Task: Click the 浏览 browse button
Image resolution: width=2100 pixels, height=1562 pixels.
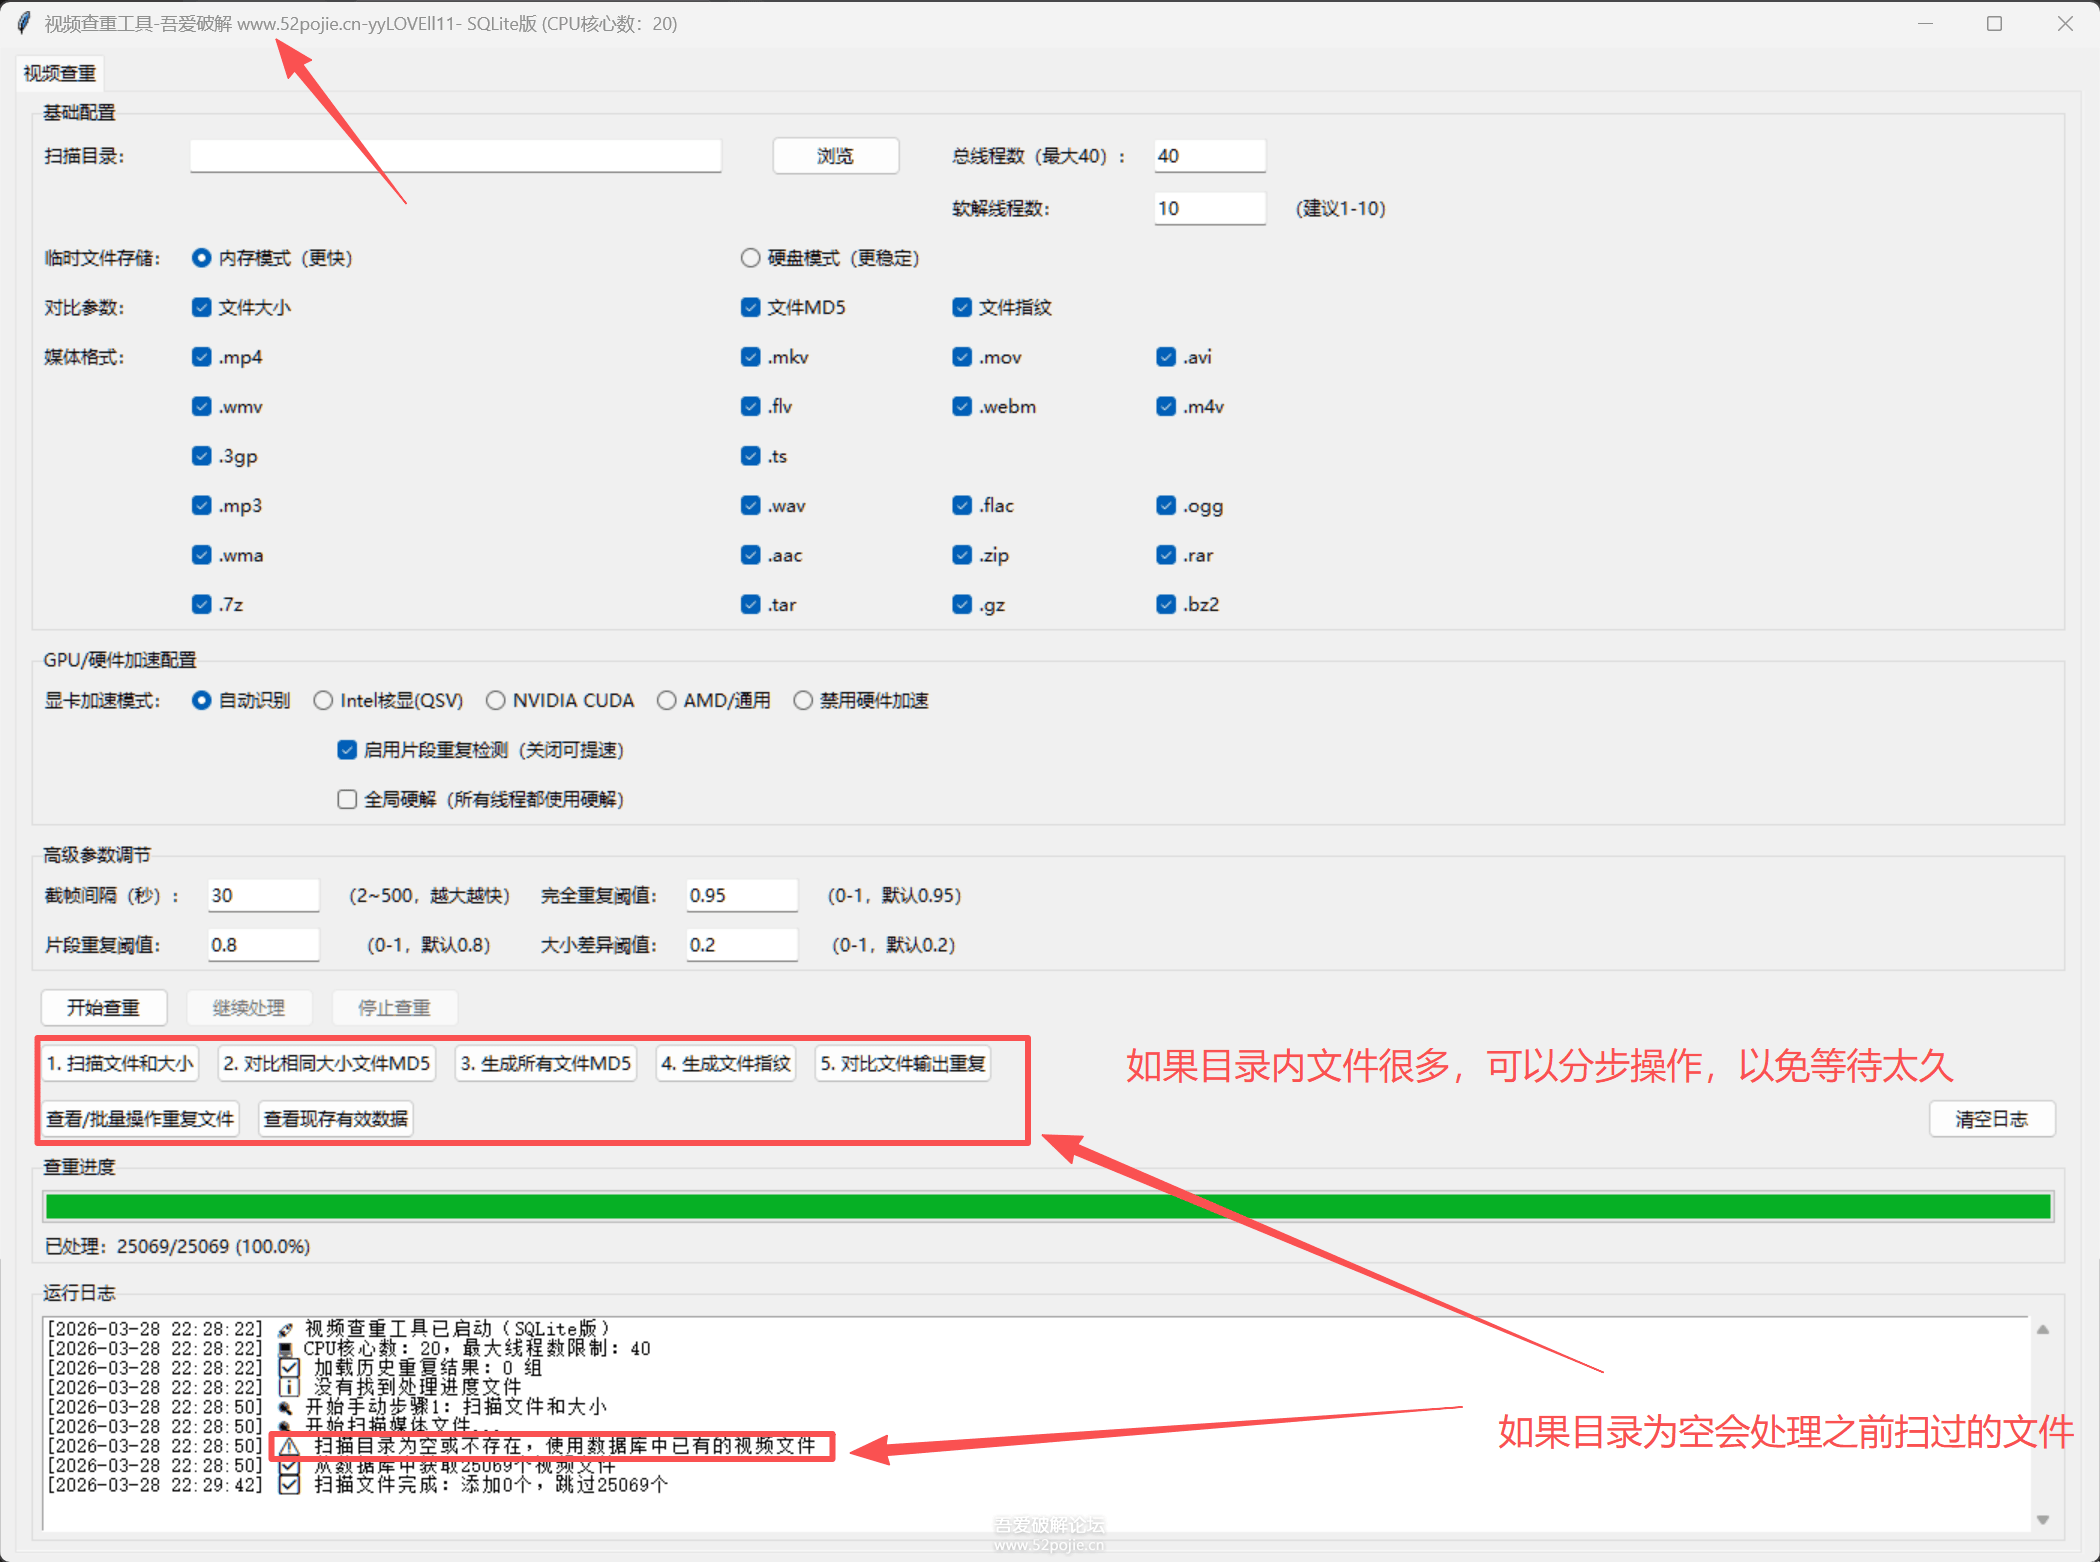Action: (x=835, y=156)
